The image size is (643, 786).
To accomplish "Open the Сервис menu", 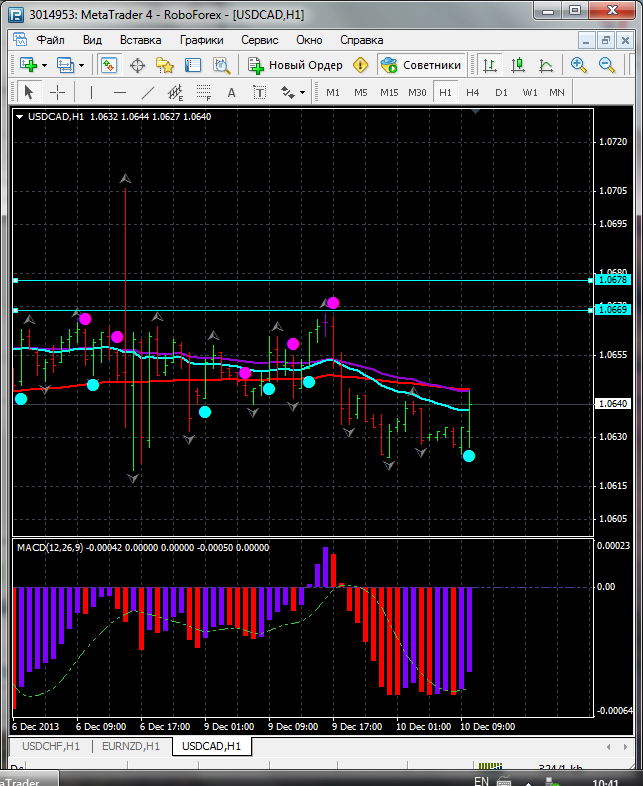I will (x=260, y=40).
